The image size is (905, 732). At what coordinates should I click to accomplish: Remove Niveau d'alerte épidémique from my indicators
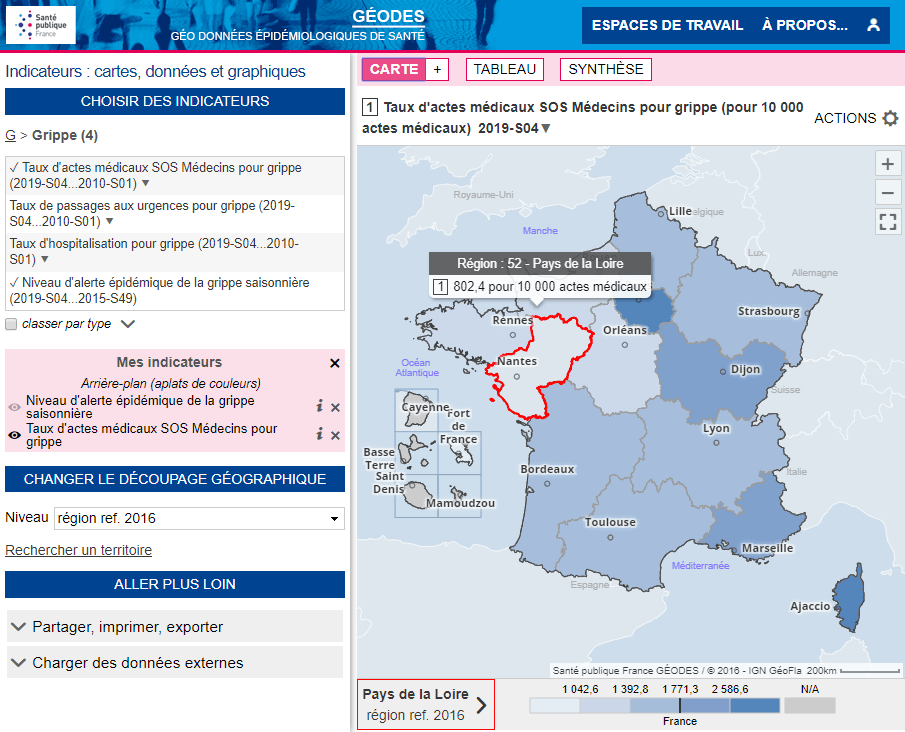[335, 407]
